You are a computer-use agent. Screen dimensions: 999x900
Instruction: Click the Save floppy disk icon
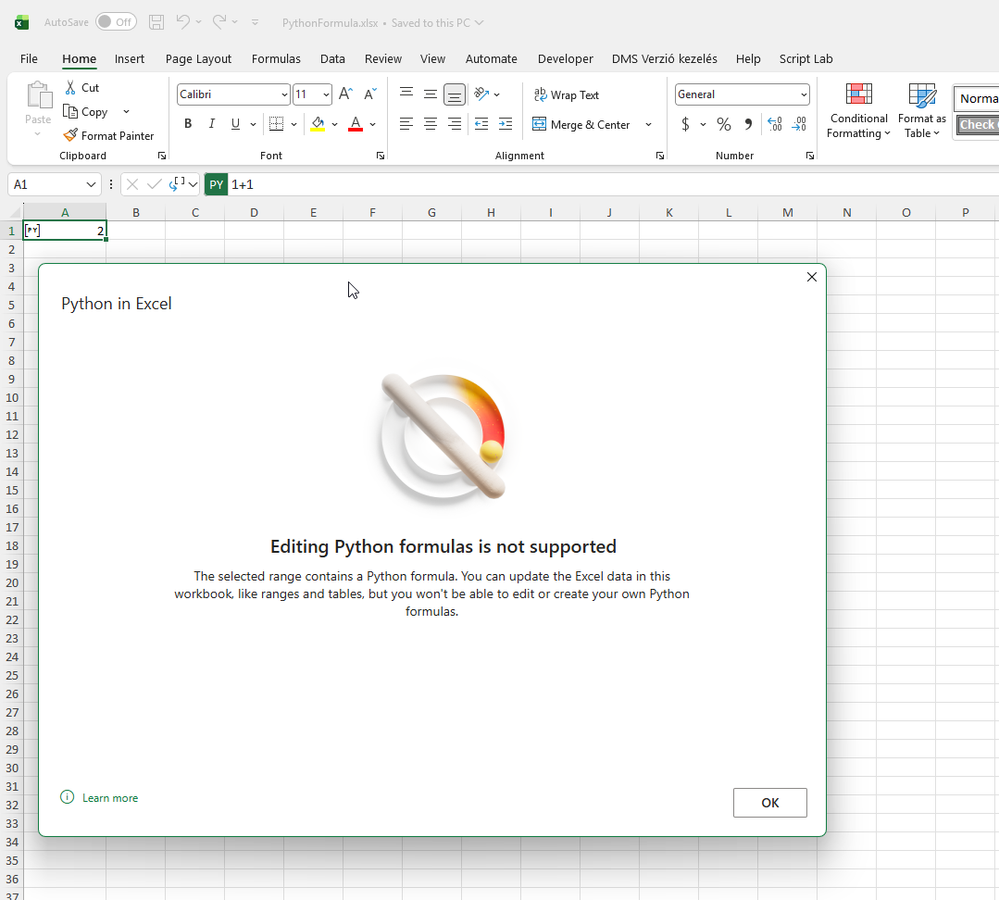tap(156, 22)
